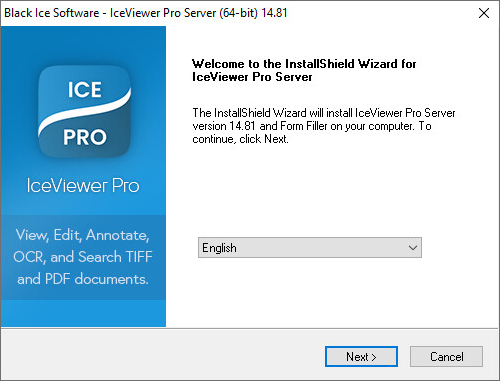The width and height of the screenshot is (500, 381).
Task: Select the English text in language combo box
Action: [x=219, y=248]
